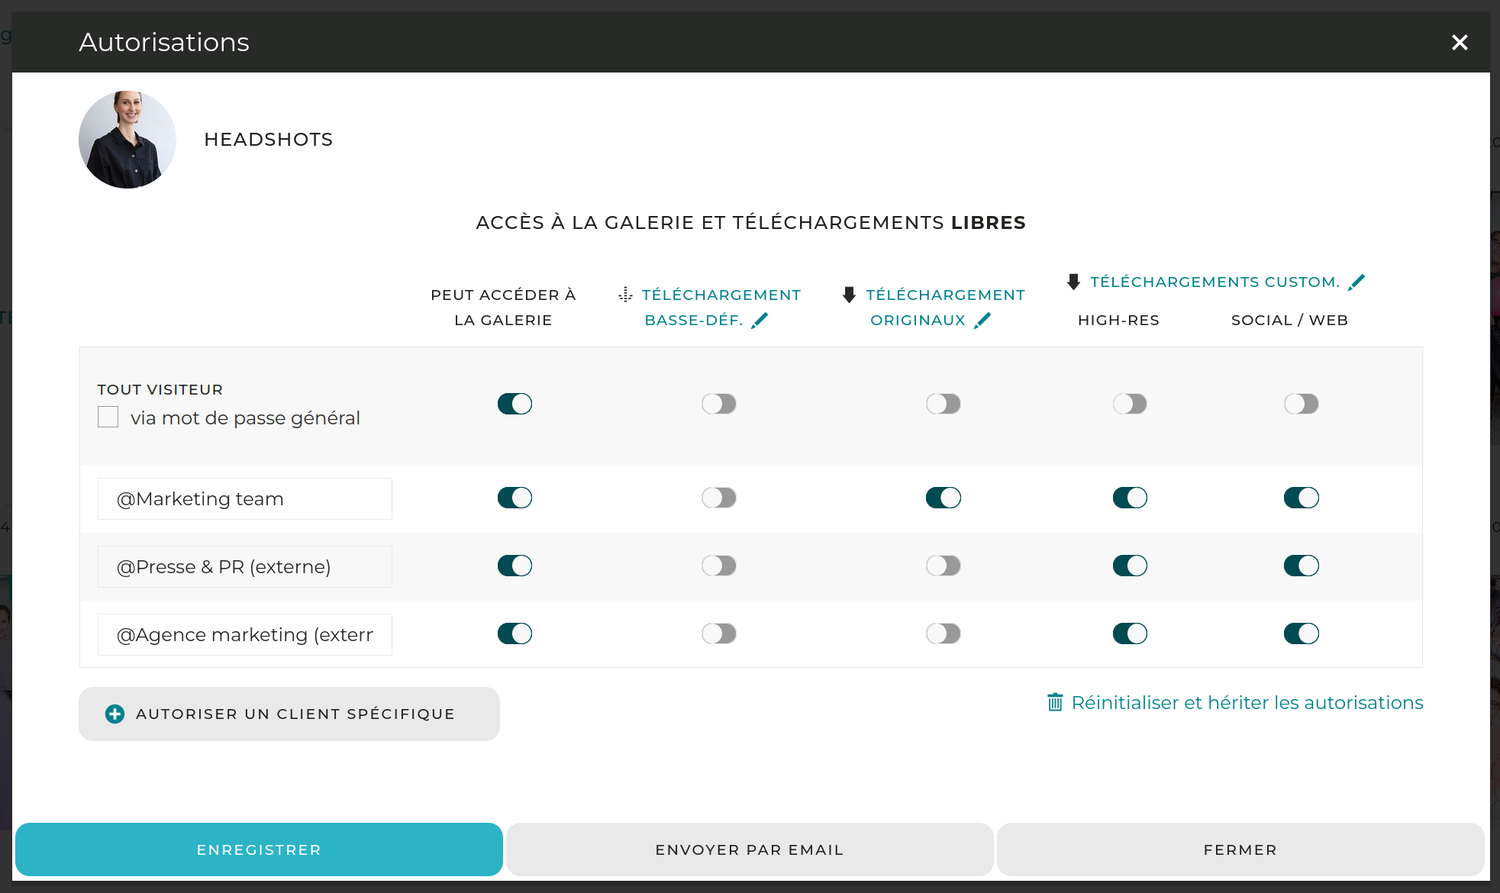Viewport: 1500px width, 893px height.
Task: Click the plus icon on Autoriser un client
Action: [x=115, y=714]
